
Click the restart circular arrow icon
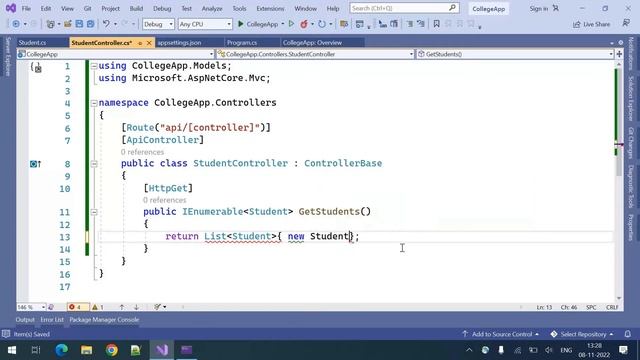point(322,24)
